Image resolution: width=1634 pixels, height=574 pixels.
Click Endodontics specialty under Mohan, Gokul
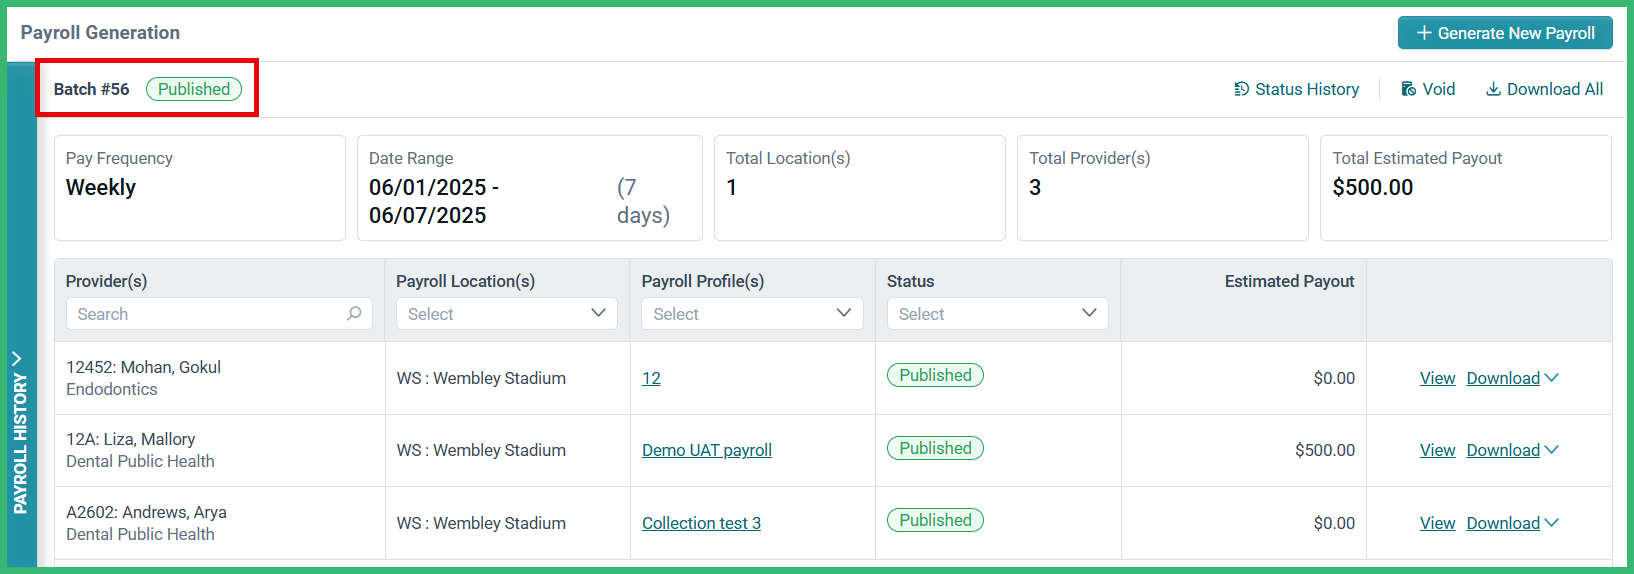(x=112, y=389)
